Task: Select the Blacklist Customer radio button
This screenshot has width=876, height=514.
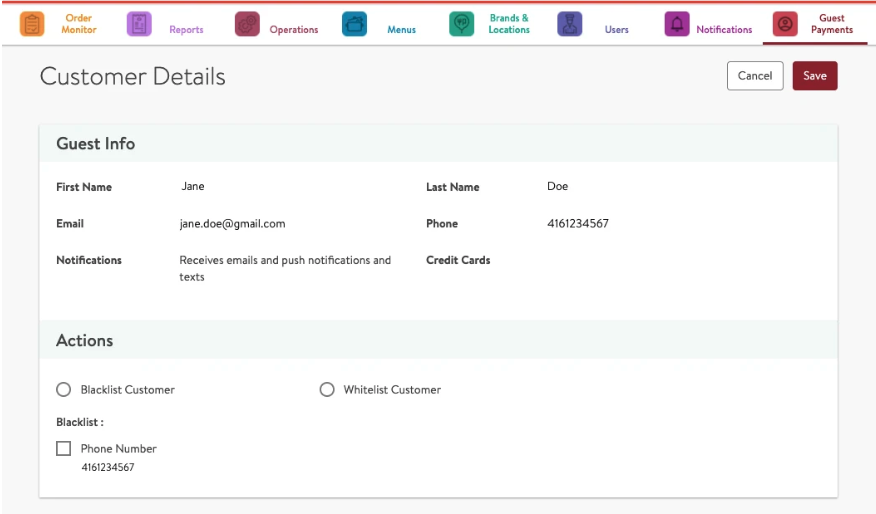Action: [64, 389]
